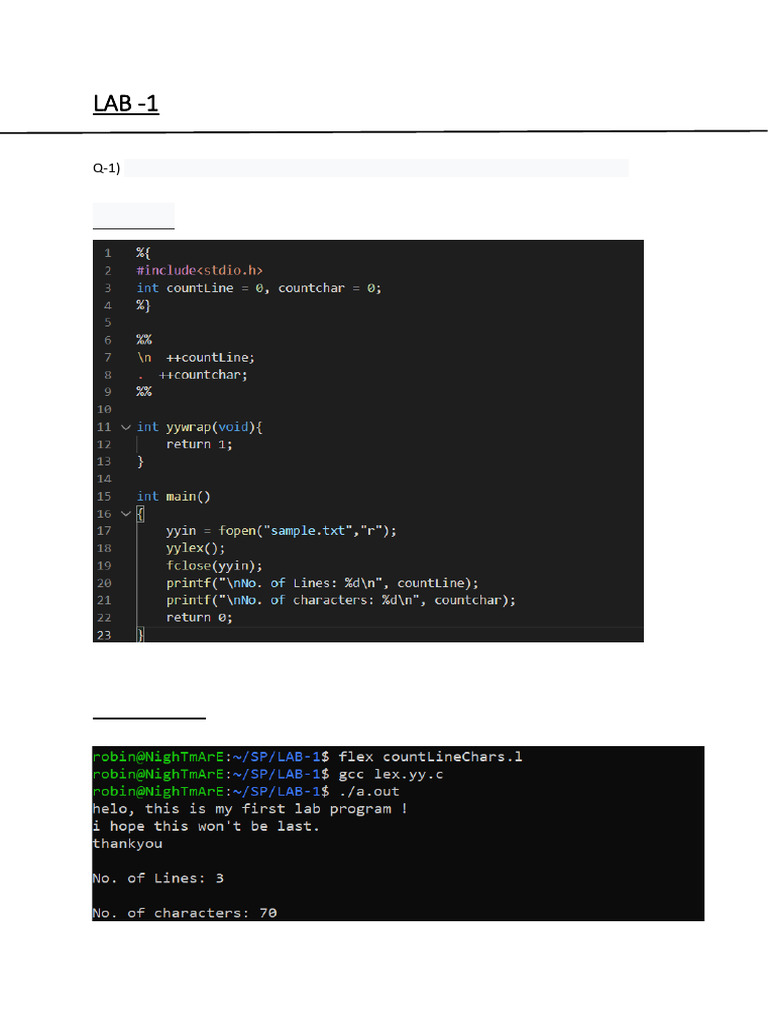Collapse the yywrap function fold chevron
Screen dimensions: 768x1024
126,427
